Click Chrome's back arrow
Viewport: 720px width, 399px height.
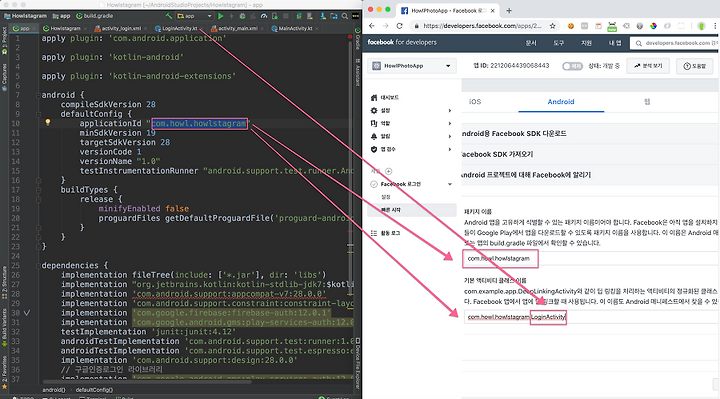(x=372, y=26)
